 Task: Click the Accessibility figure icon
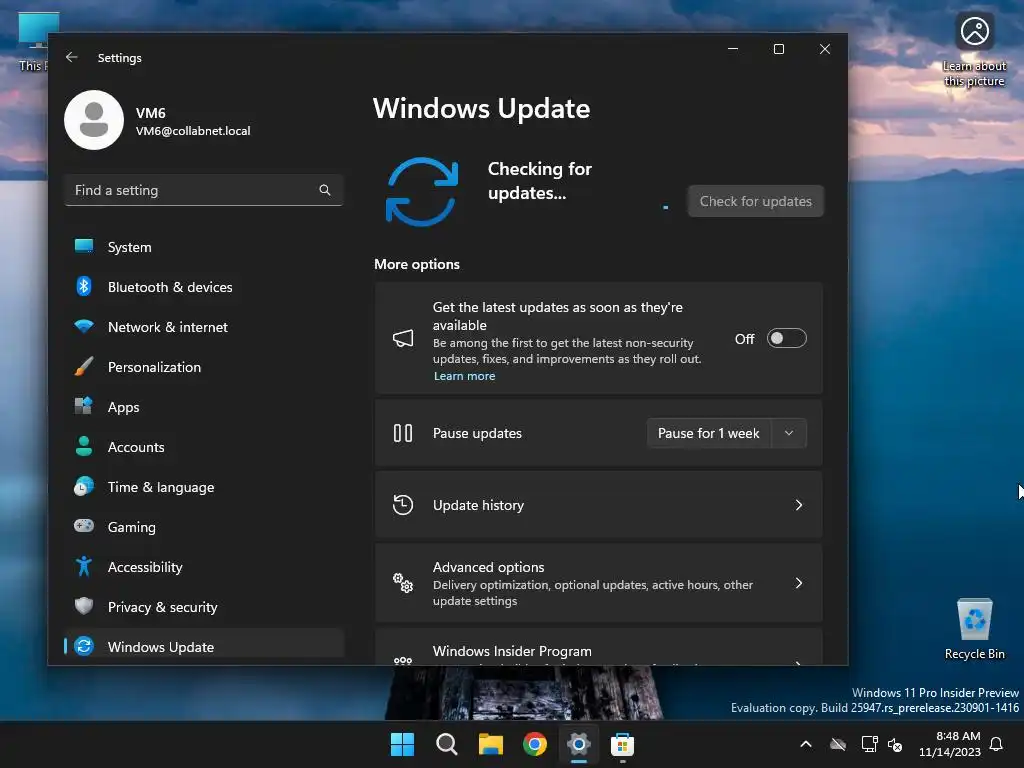[x=84, y=566]
